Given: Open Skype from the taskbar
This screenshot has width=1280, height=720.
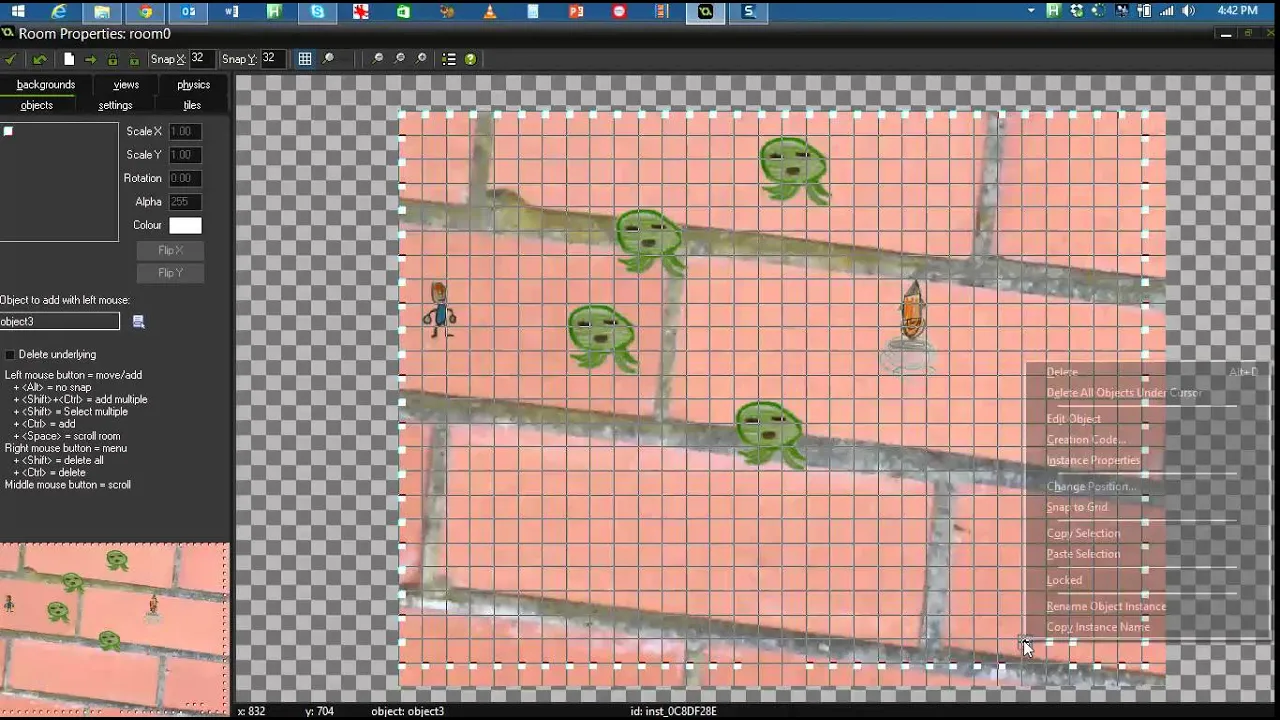Looking at the screenshot, I should pos(318,12).
